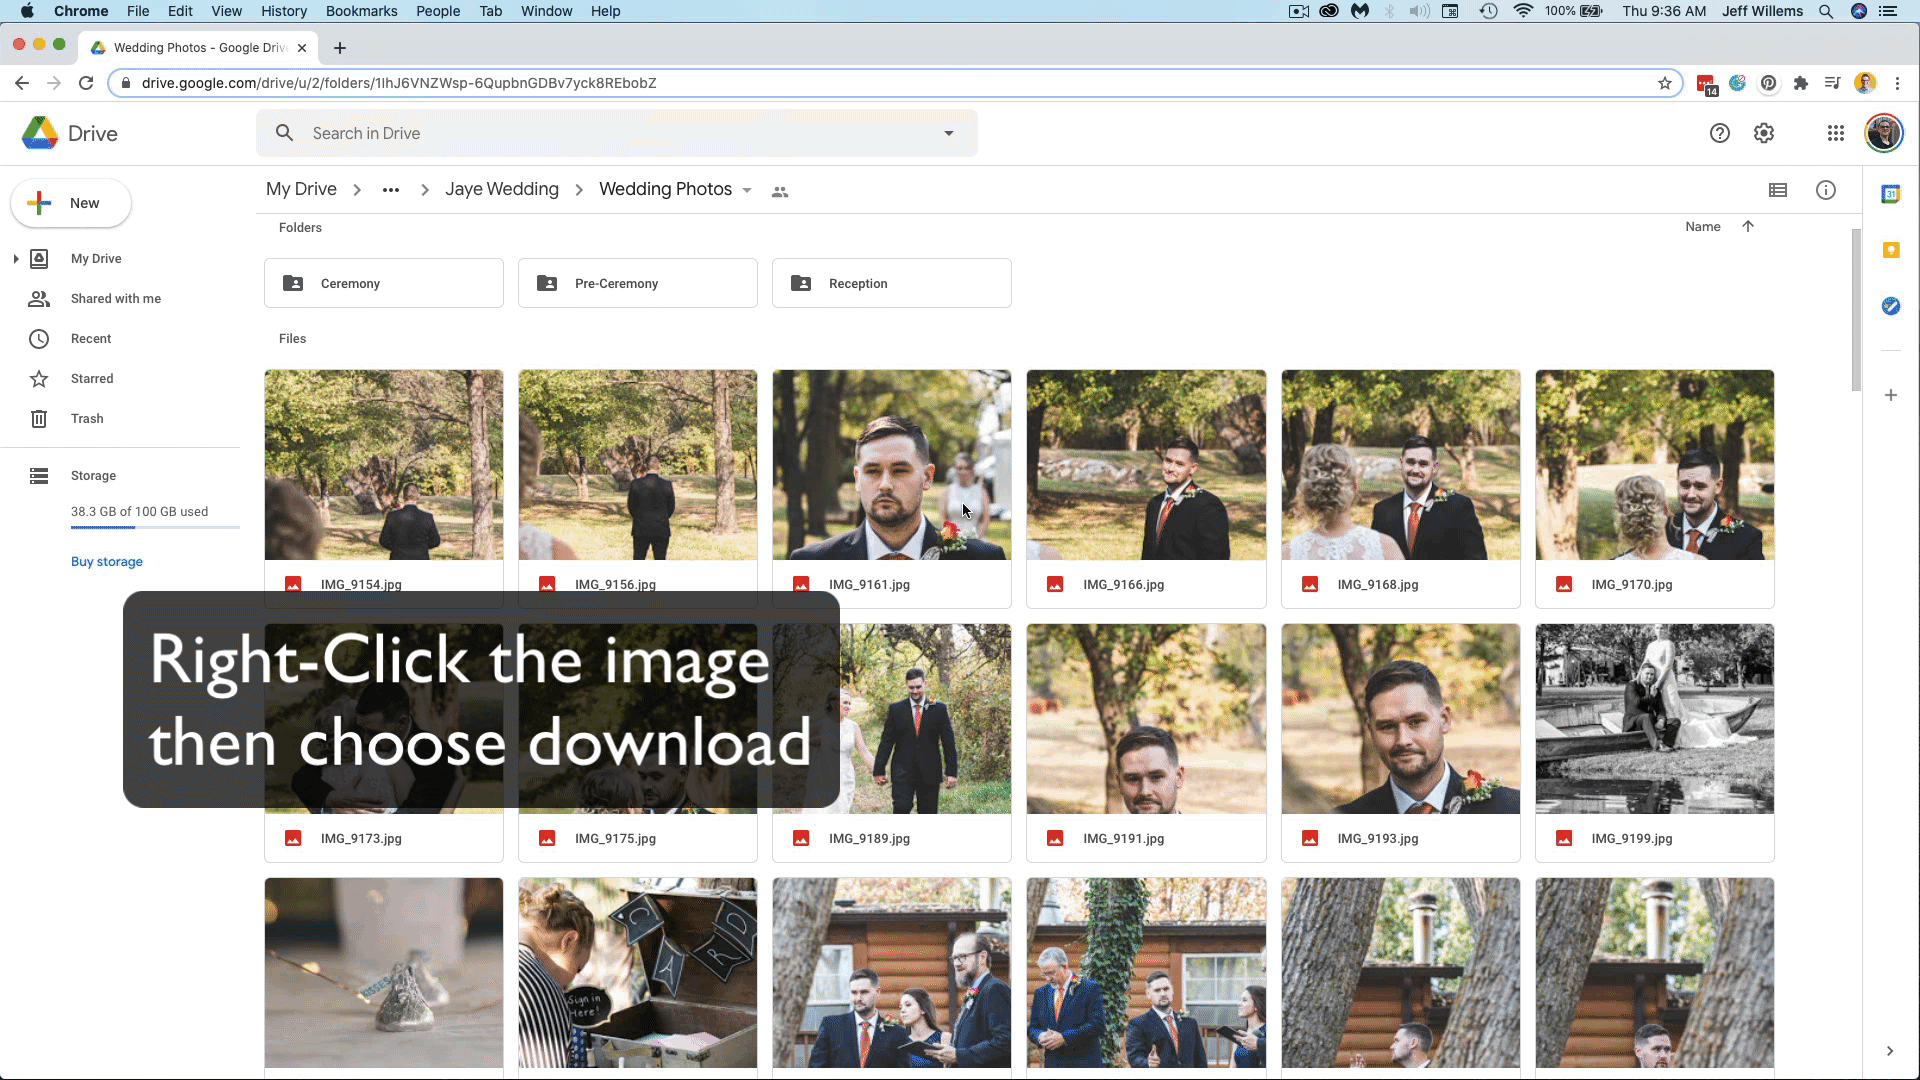Select IMG_9199.jpg black and white thumbnail
Viewport: 1920px width, 1080px height.
point(1654,718)
